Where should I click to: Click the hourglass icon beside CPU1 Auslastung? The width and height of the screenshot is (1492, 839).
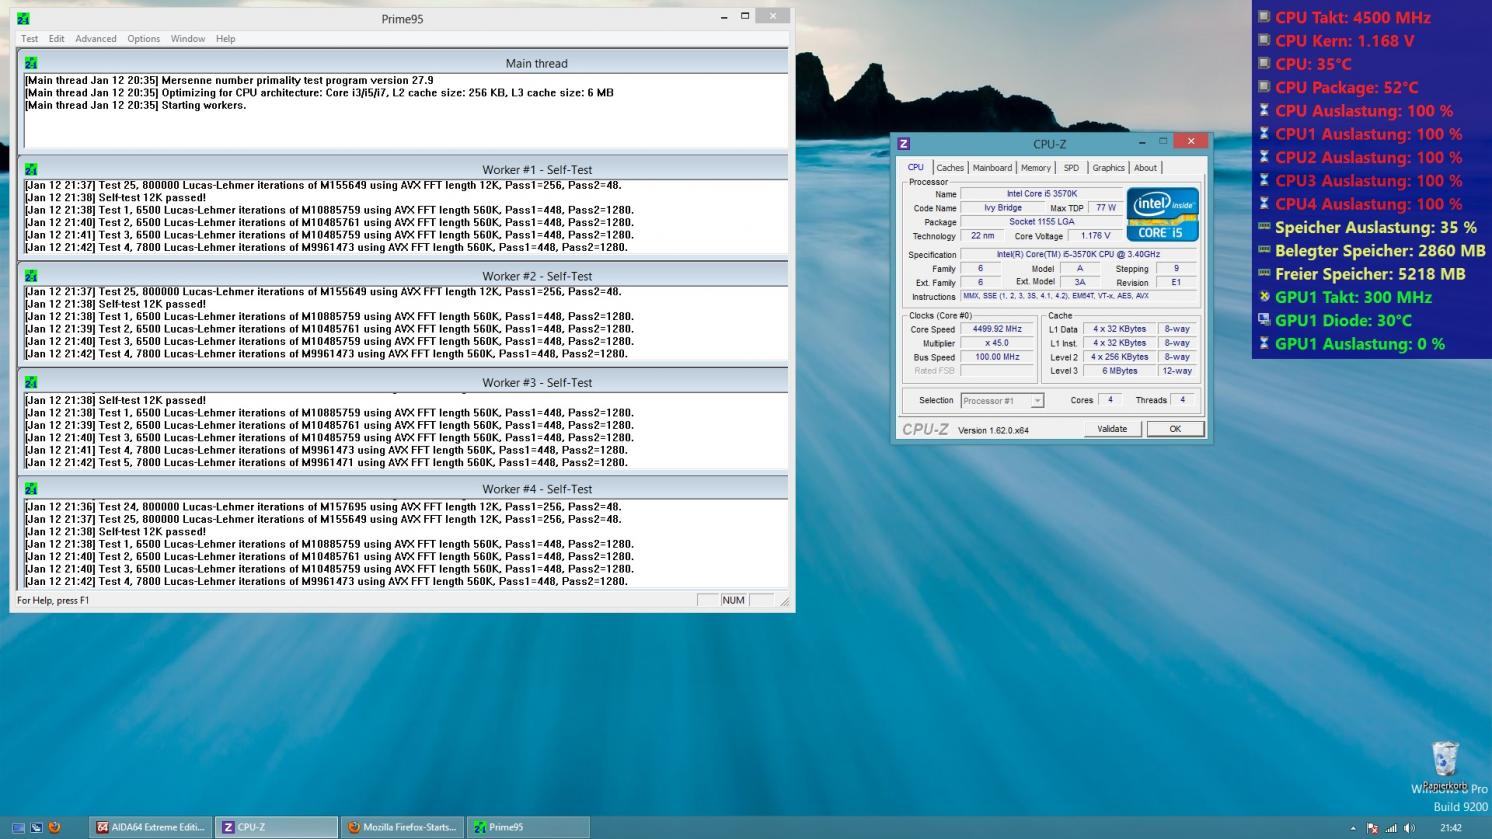coord(1264,133)
